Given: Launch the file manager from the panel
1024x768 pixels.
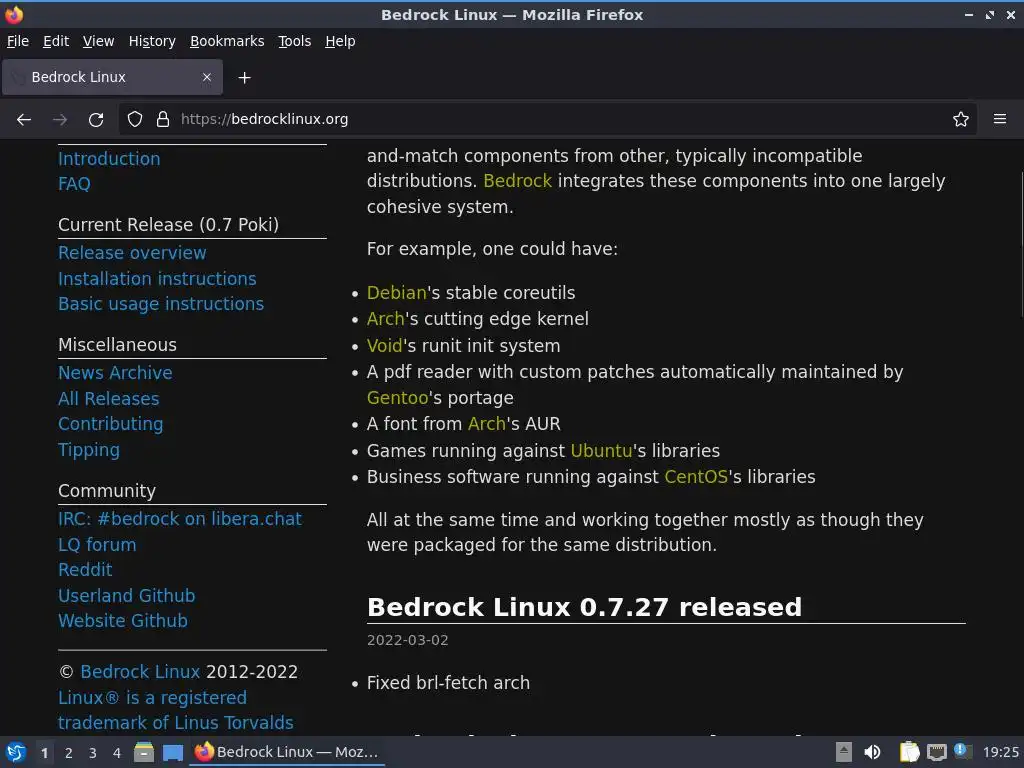Looking at the screenshot, I should [144, 752].
